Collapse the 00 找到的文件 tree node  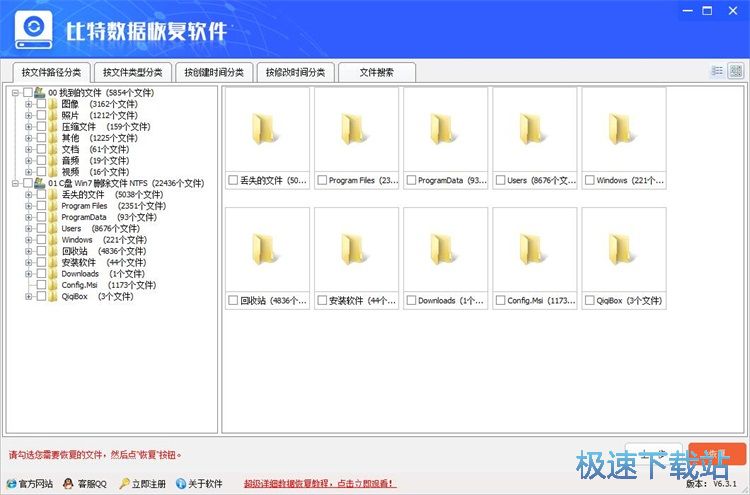click(15, 92)
